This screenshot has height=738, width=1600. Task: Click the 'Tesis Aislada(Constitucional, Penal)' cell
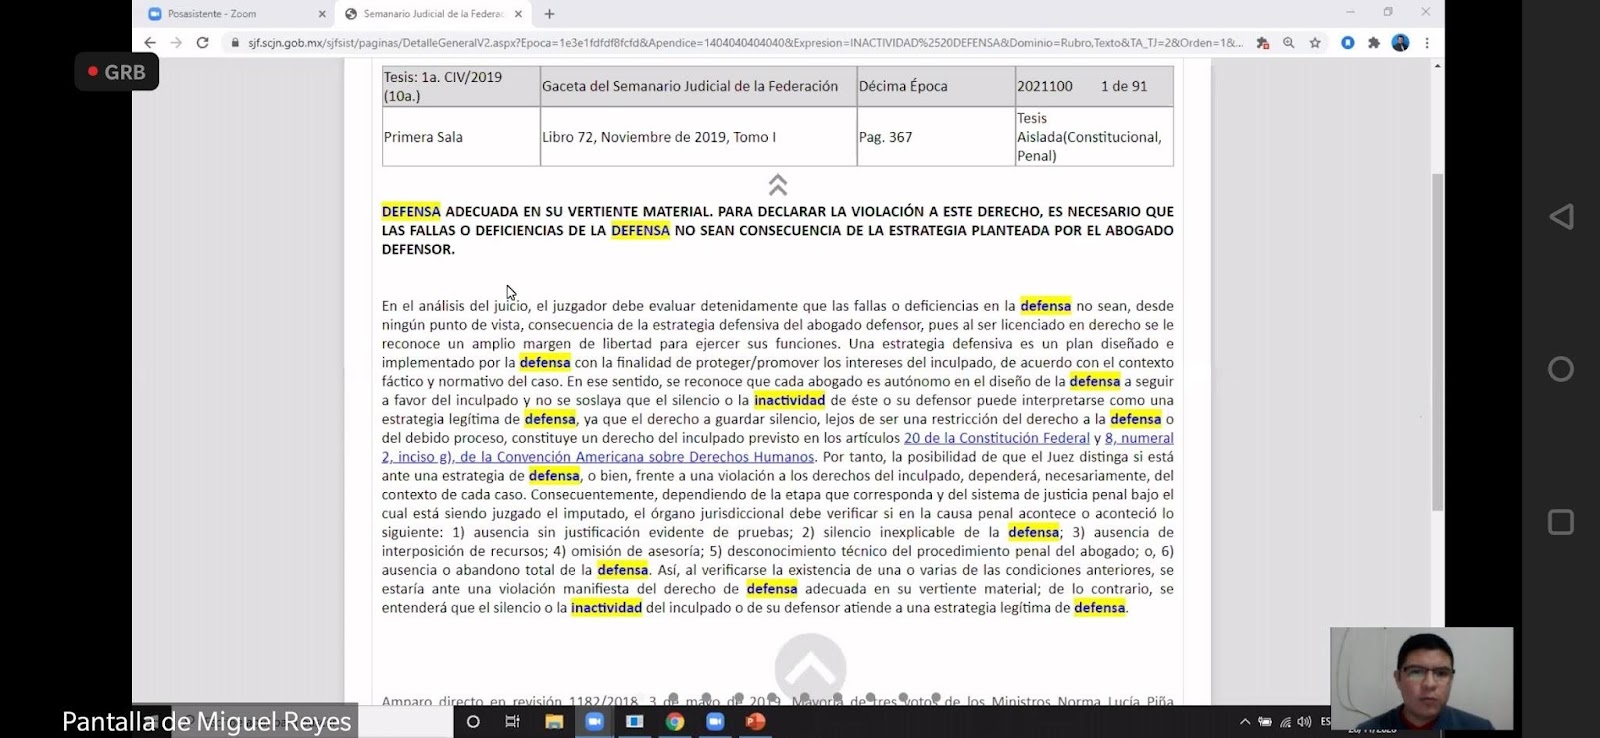tap(1094, 137)
